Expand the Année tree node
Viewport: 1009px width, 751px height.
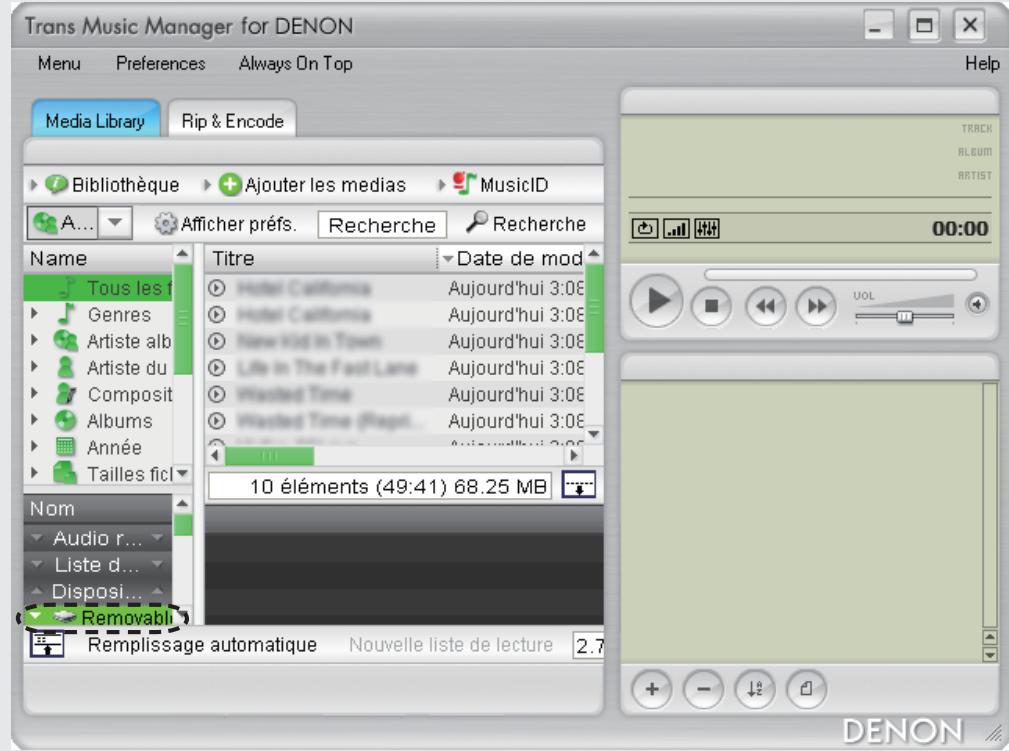click(x=35, y=447)
